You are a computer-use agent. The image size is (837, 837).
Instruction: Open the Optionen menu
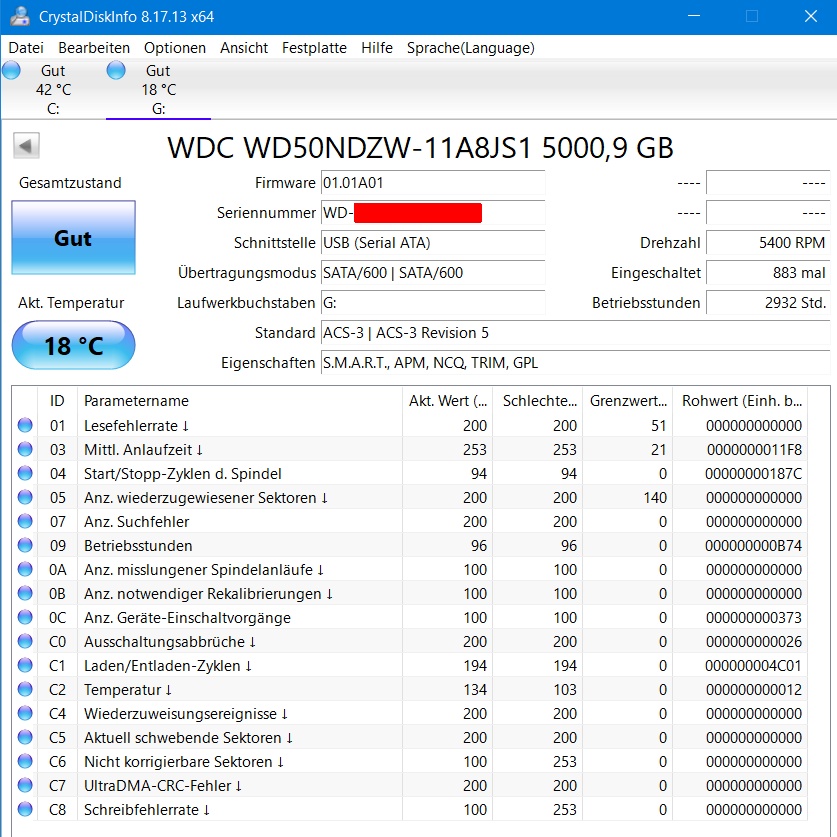175,48
